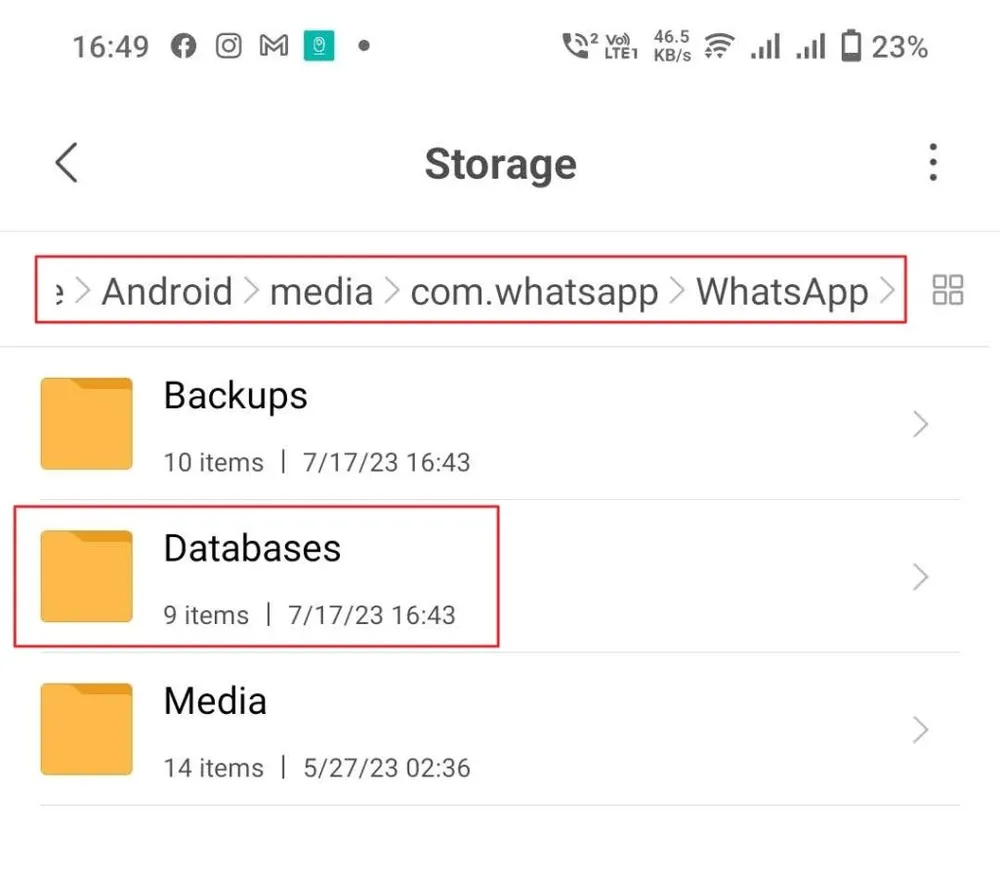Select Android in the breadcrumb path
This screenshot has height=875, width=1000.
tap(167, 291)
